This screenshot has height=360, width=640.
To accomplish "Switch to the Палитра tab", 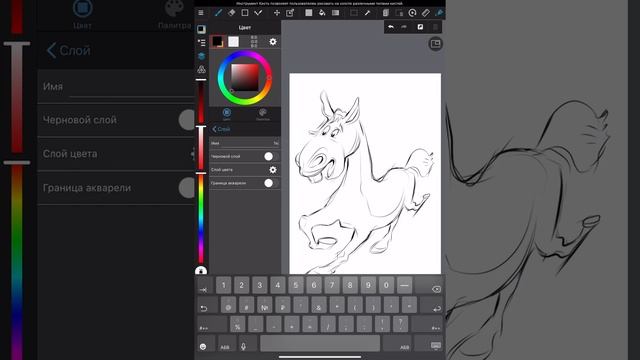I will click(262, 114).
